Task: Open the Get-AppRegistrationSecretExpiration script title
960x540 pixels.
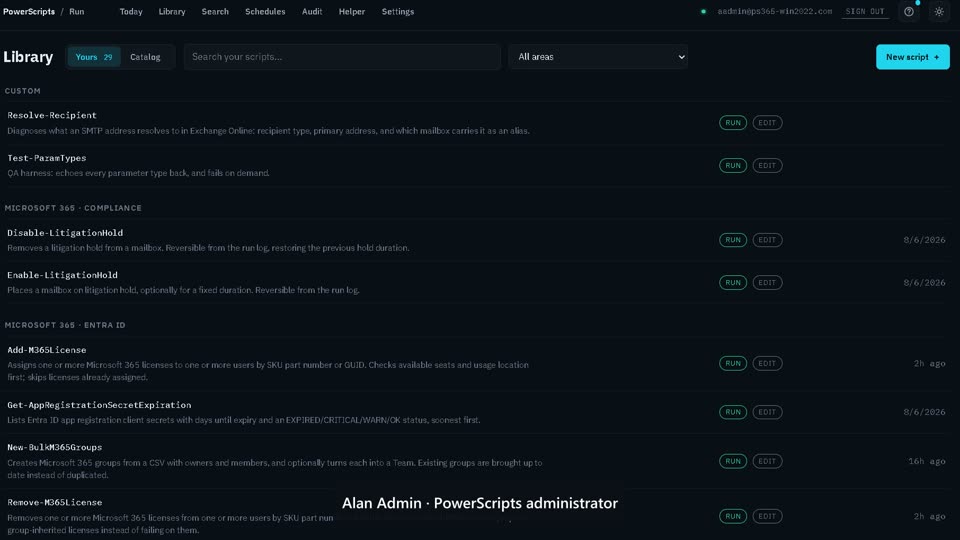Action: tap(99, 405)
